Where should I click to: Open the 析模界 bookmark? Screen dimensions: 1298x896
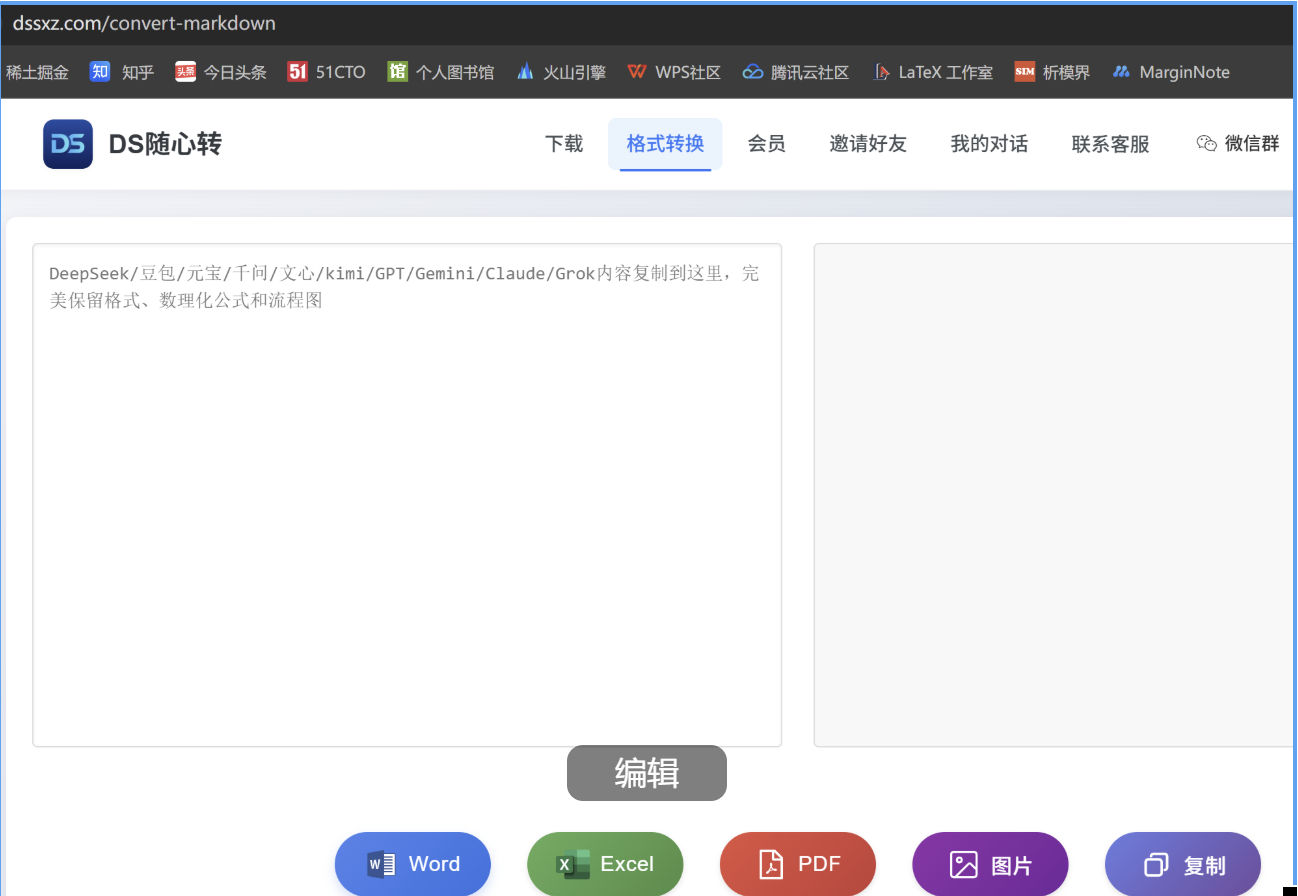coord(1052,72)
